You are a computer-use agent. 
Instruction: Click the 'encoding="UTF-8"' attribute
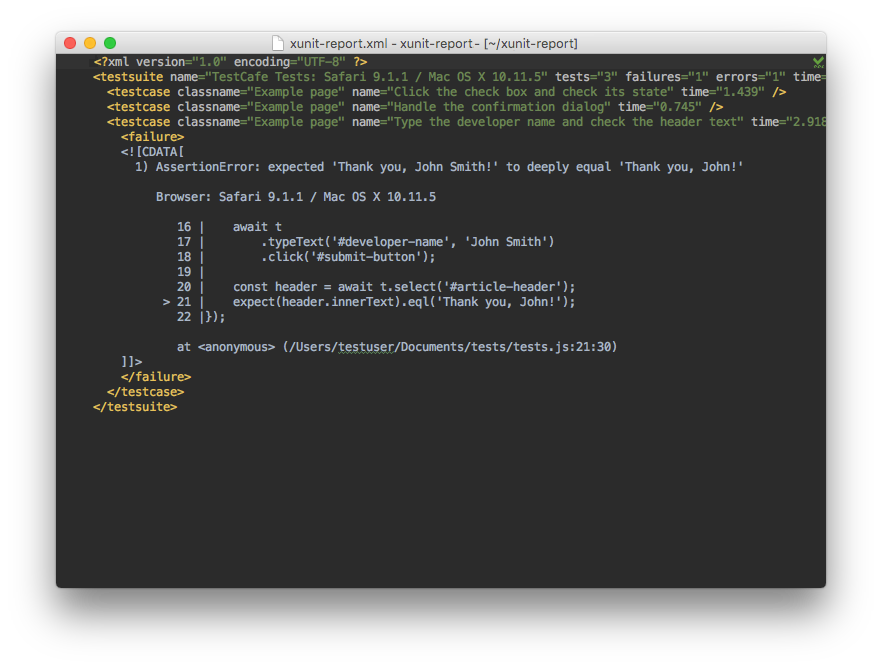pyautogui.click(x=290, y=62)
